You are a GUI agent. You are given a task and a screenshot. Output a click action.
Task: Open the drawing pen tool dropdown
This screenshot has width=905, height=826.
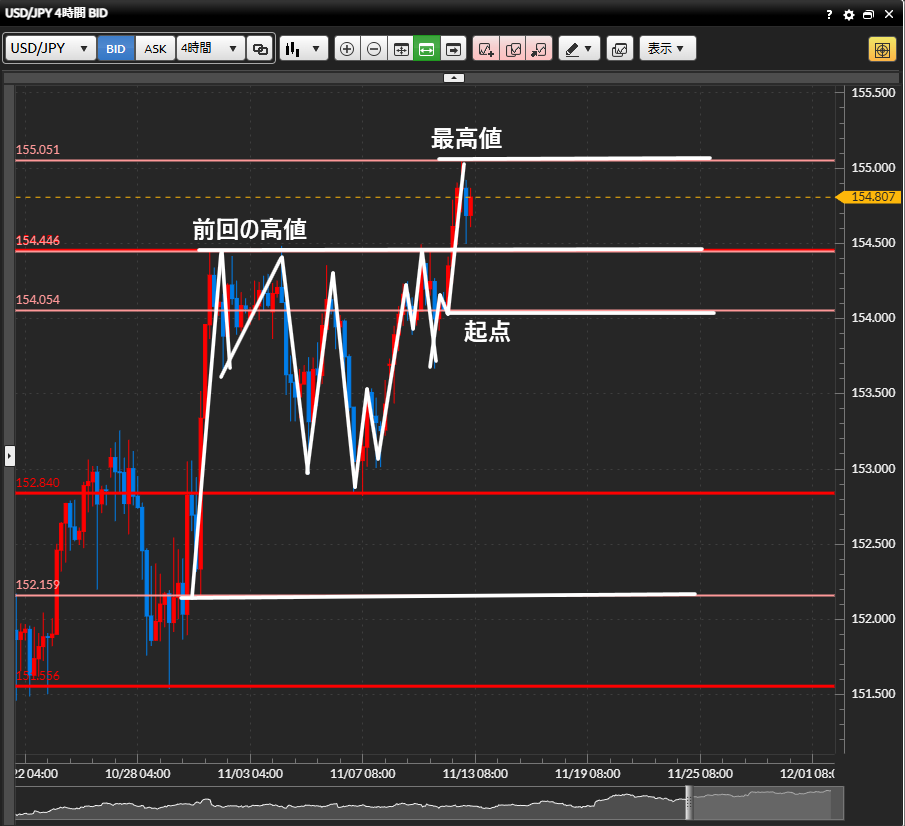pos(578,49)
